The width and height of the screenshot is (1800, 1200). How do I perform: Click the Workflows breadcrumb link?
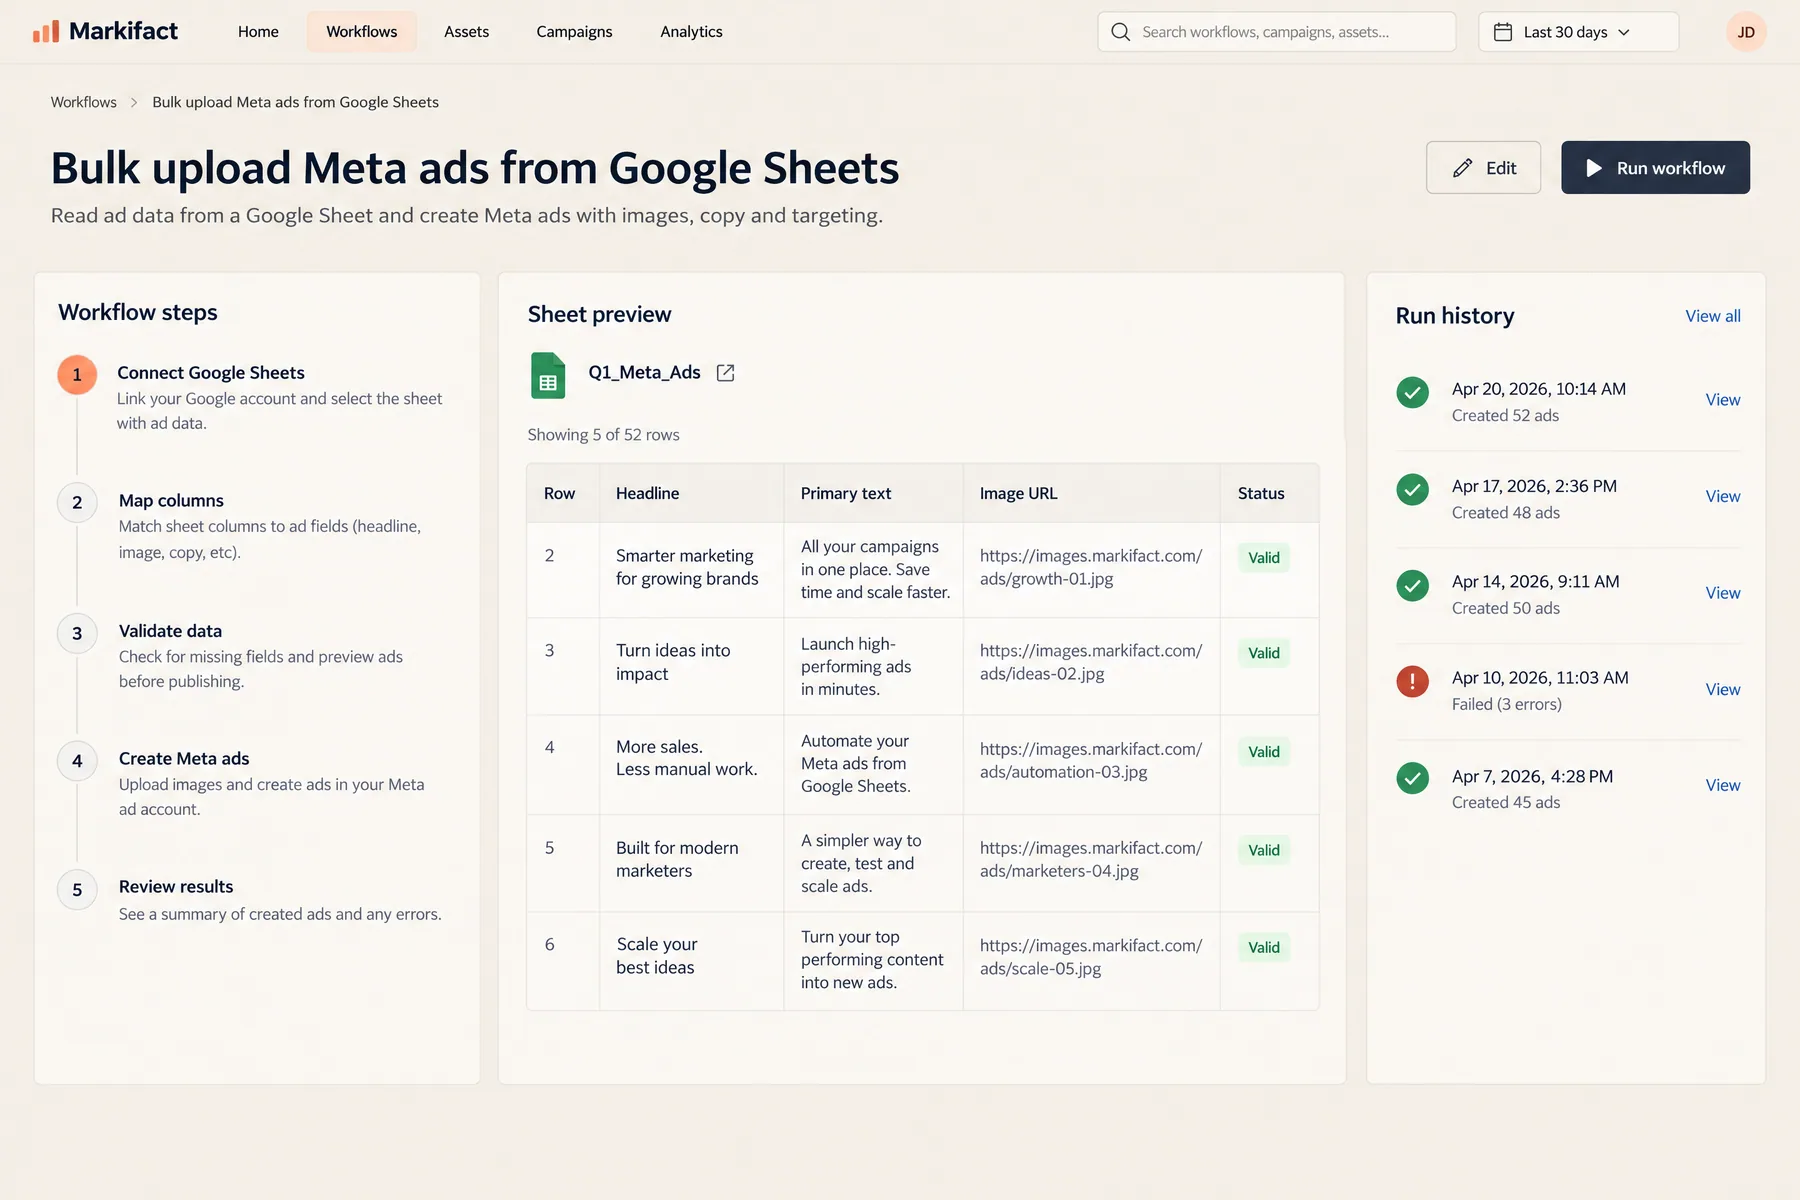click(x=84, y=102)
